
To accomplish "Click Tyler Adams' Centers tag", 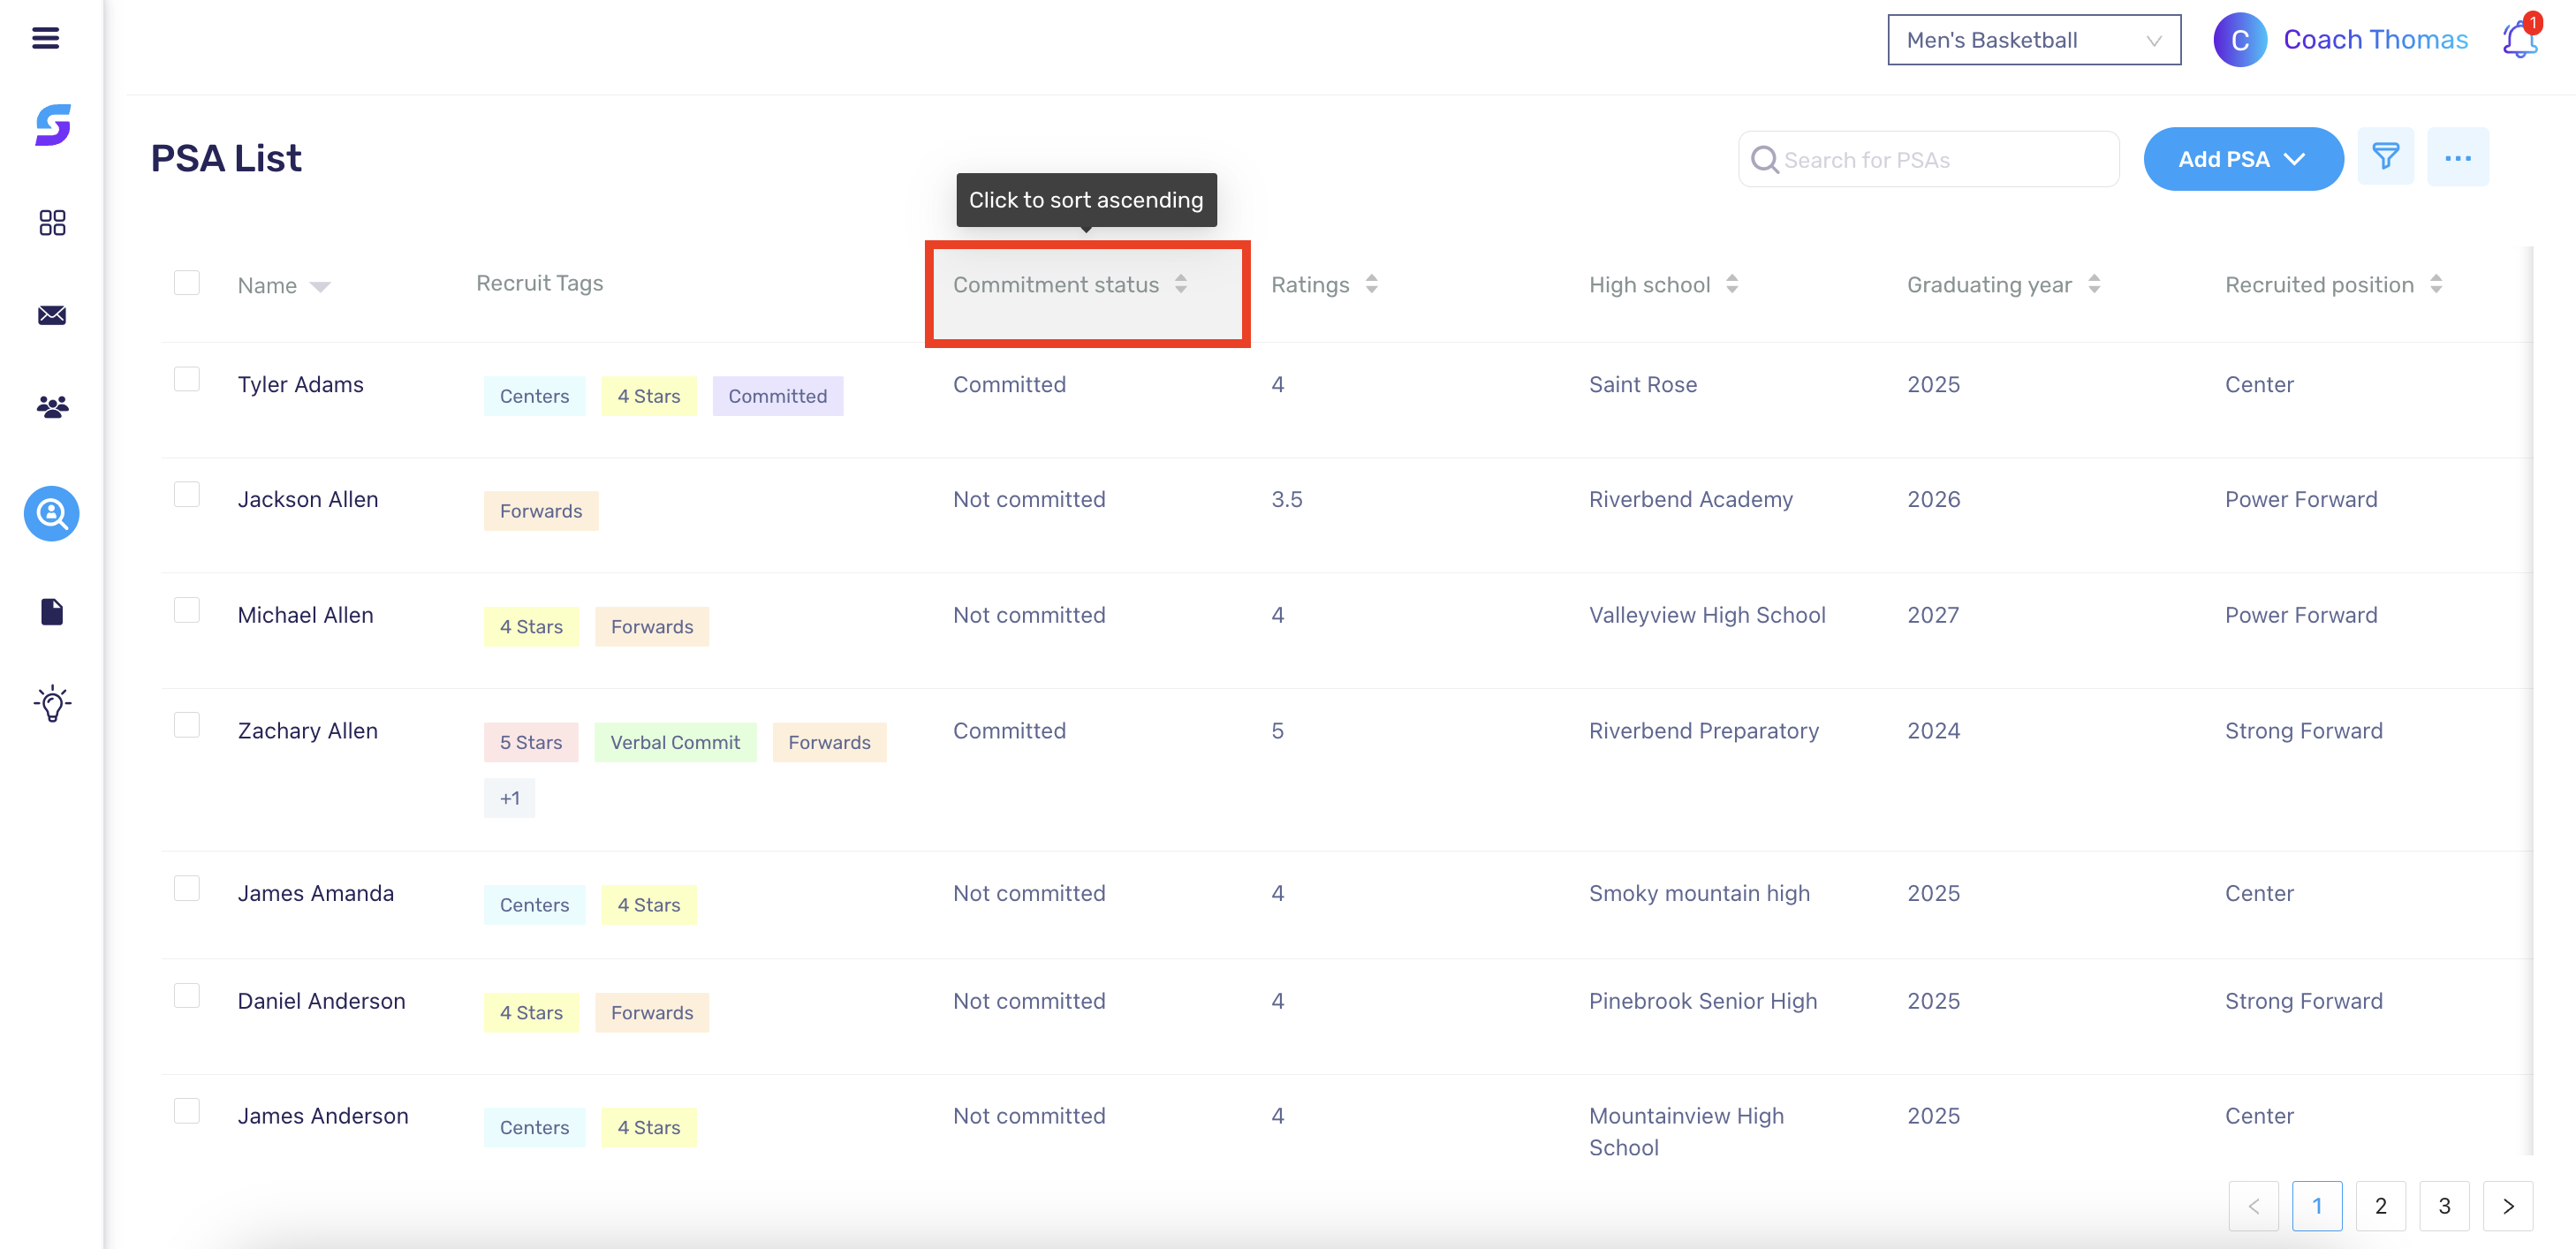I will (x=534, y=396).
